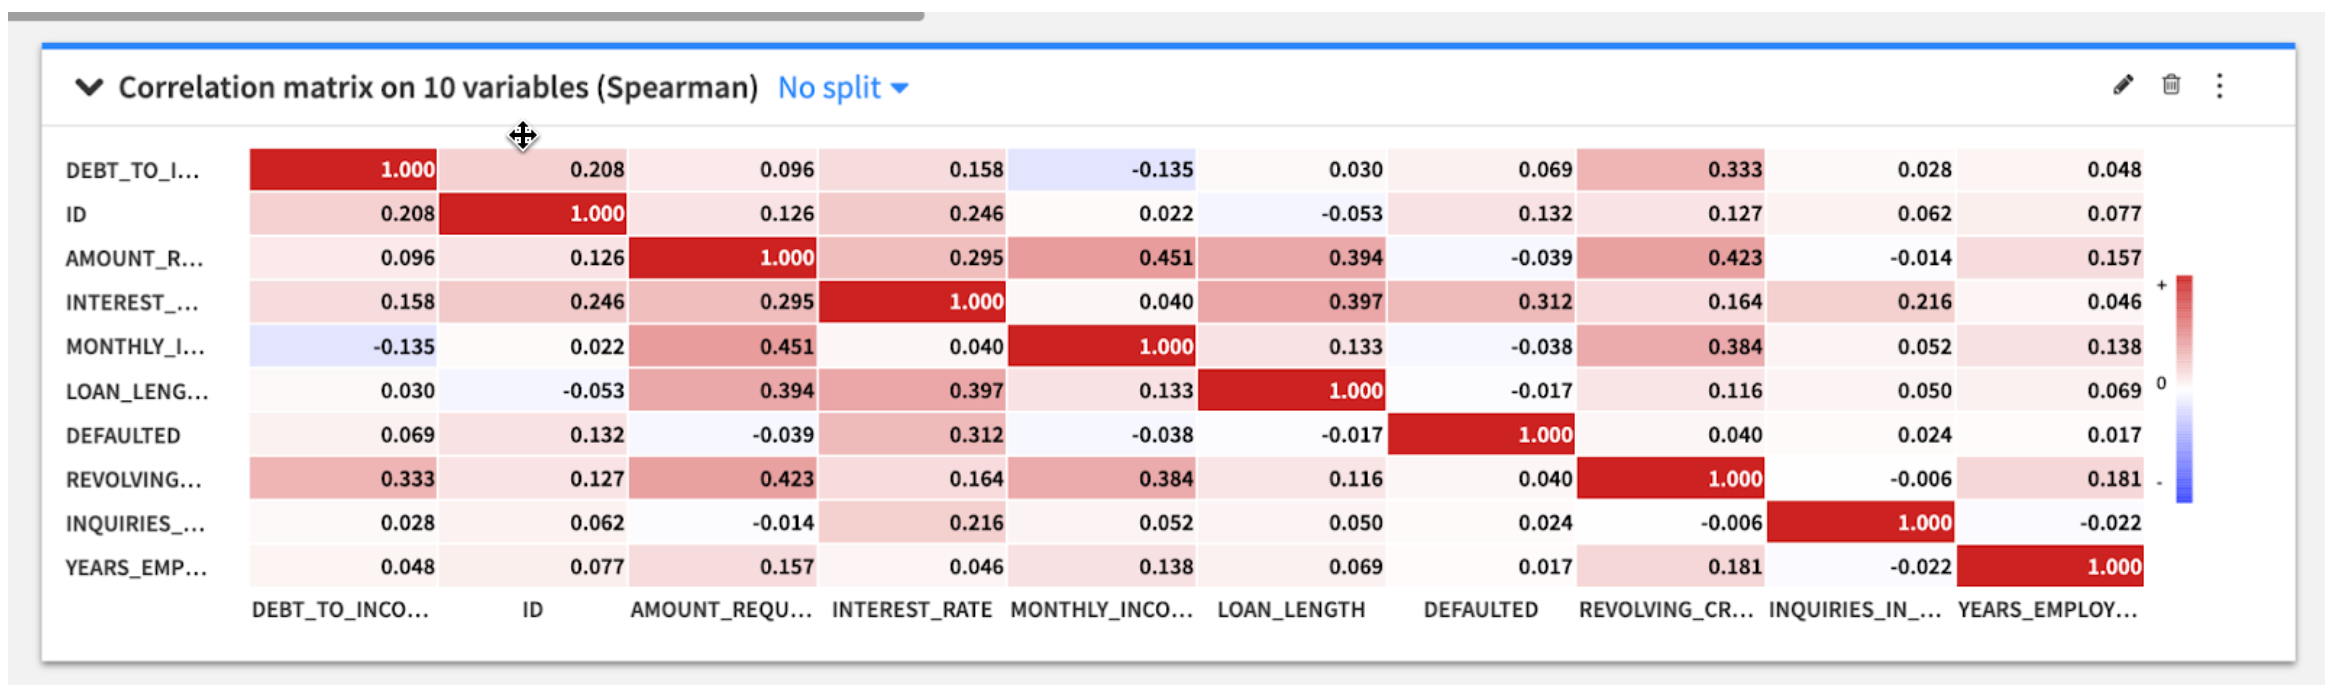Viewport: 2344px width, 692px height.
Task: Click 0.423 in the AMOUNT_R... row
Action: [x=1671, y=258]
